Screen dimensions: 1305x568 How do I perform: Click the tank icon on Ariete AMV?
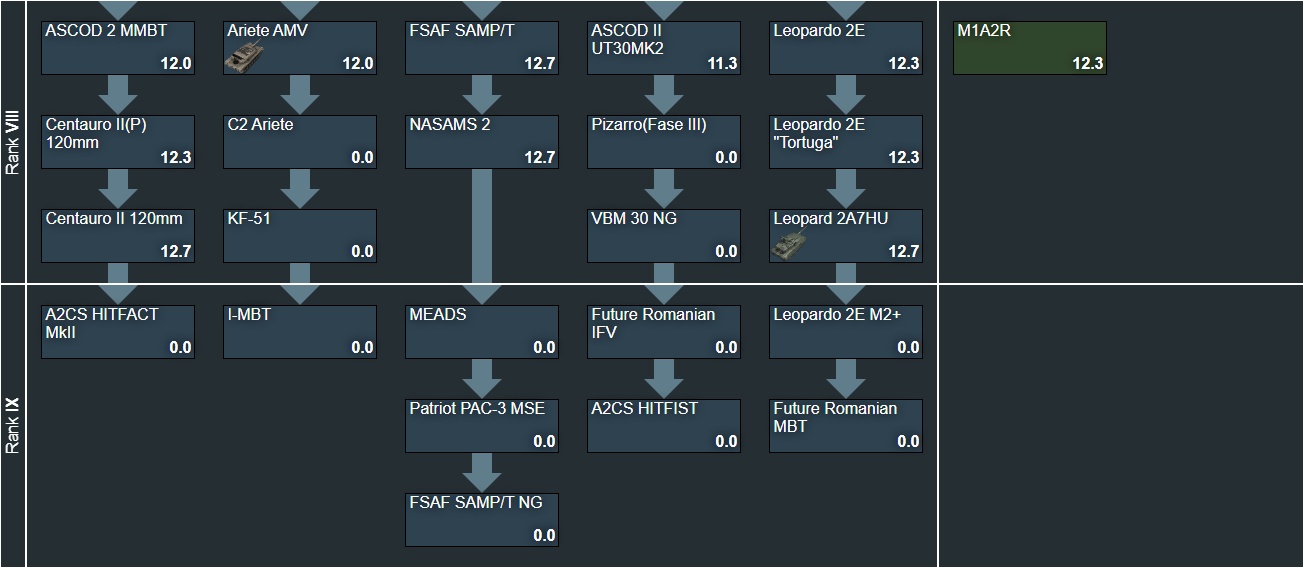tap(241, 62)
